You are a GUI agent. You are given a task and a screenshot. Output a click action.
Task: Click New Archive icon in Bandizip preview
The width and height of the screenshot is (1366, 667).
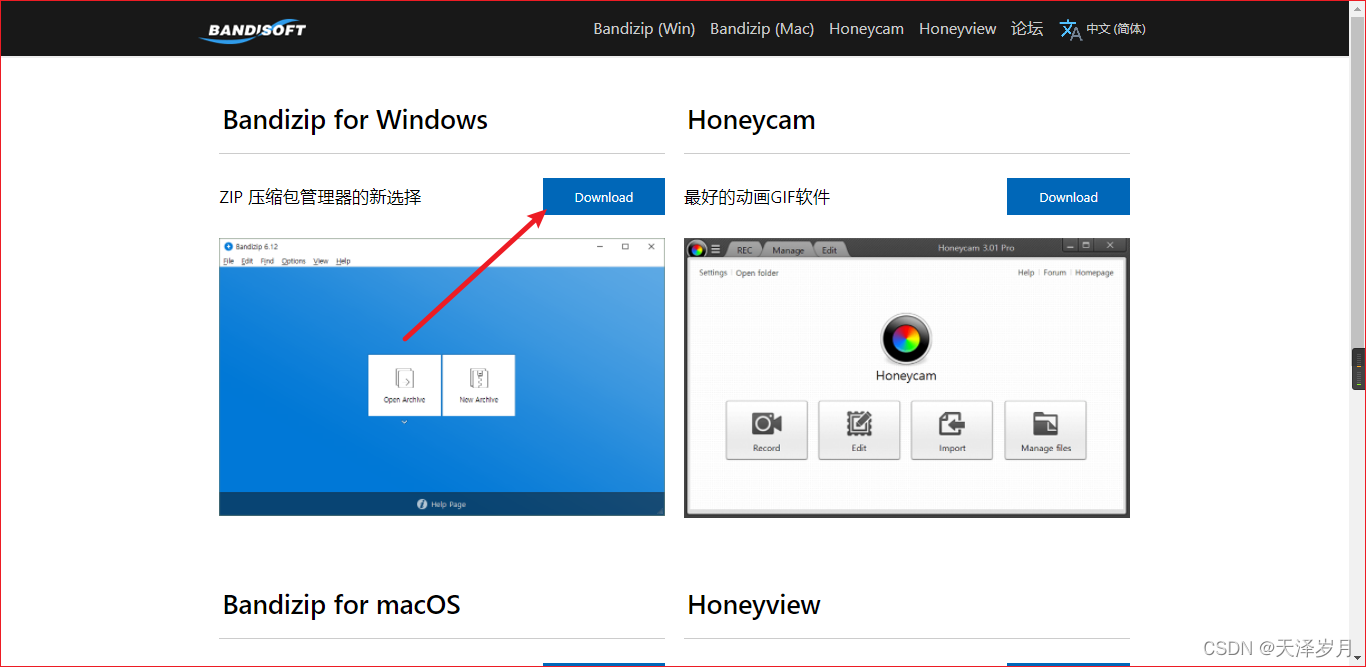point(479,378)
